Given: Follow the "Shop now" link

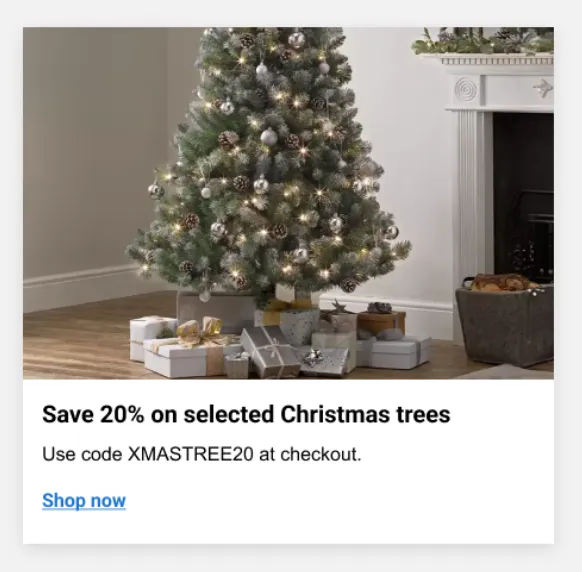Looking at the screenshot, I should pyautogui.click(x=84, y=500).
